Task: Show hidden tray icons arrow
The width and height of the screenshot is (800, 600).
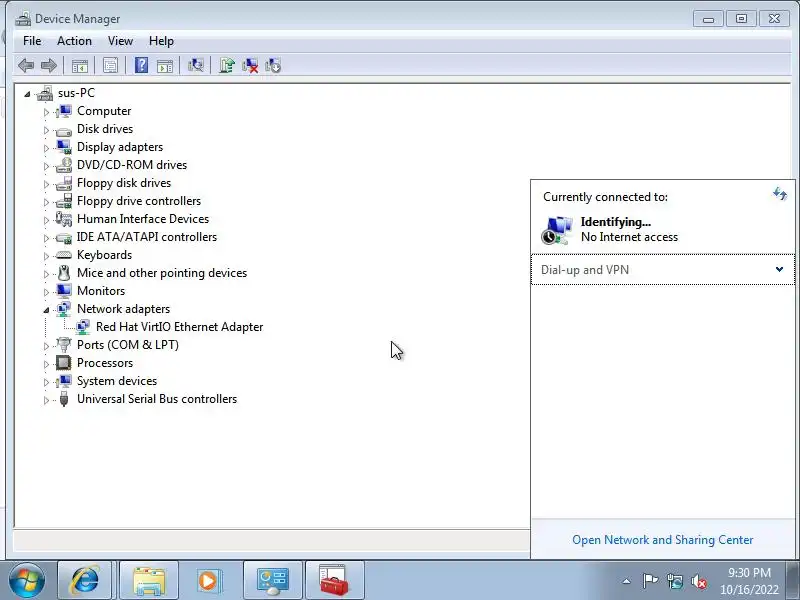Action: pos(627,581)
